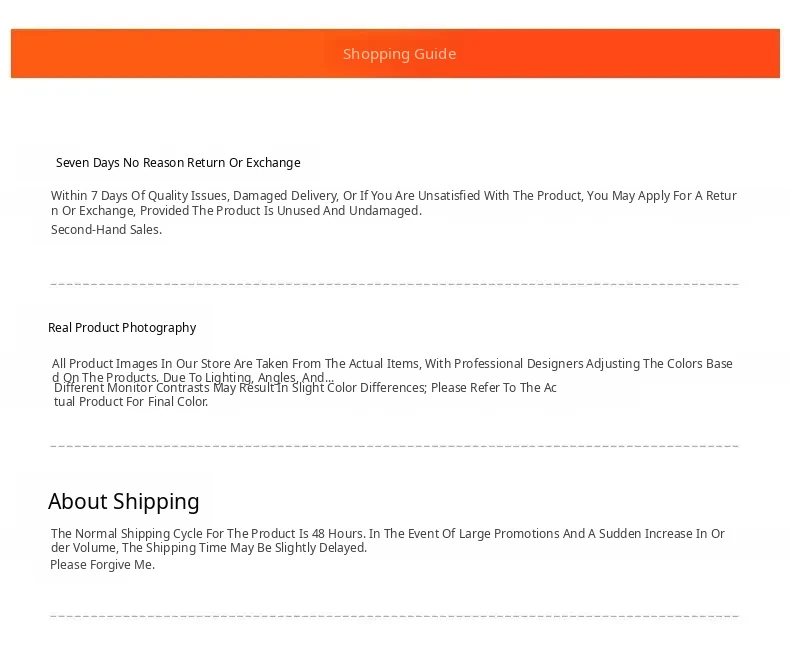790x670 pixels.
Task: Click the dashed divider below Second-Hand Sales
Action: click(x=394, y=284)
